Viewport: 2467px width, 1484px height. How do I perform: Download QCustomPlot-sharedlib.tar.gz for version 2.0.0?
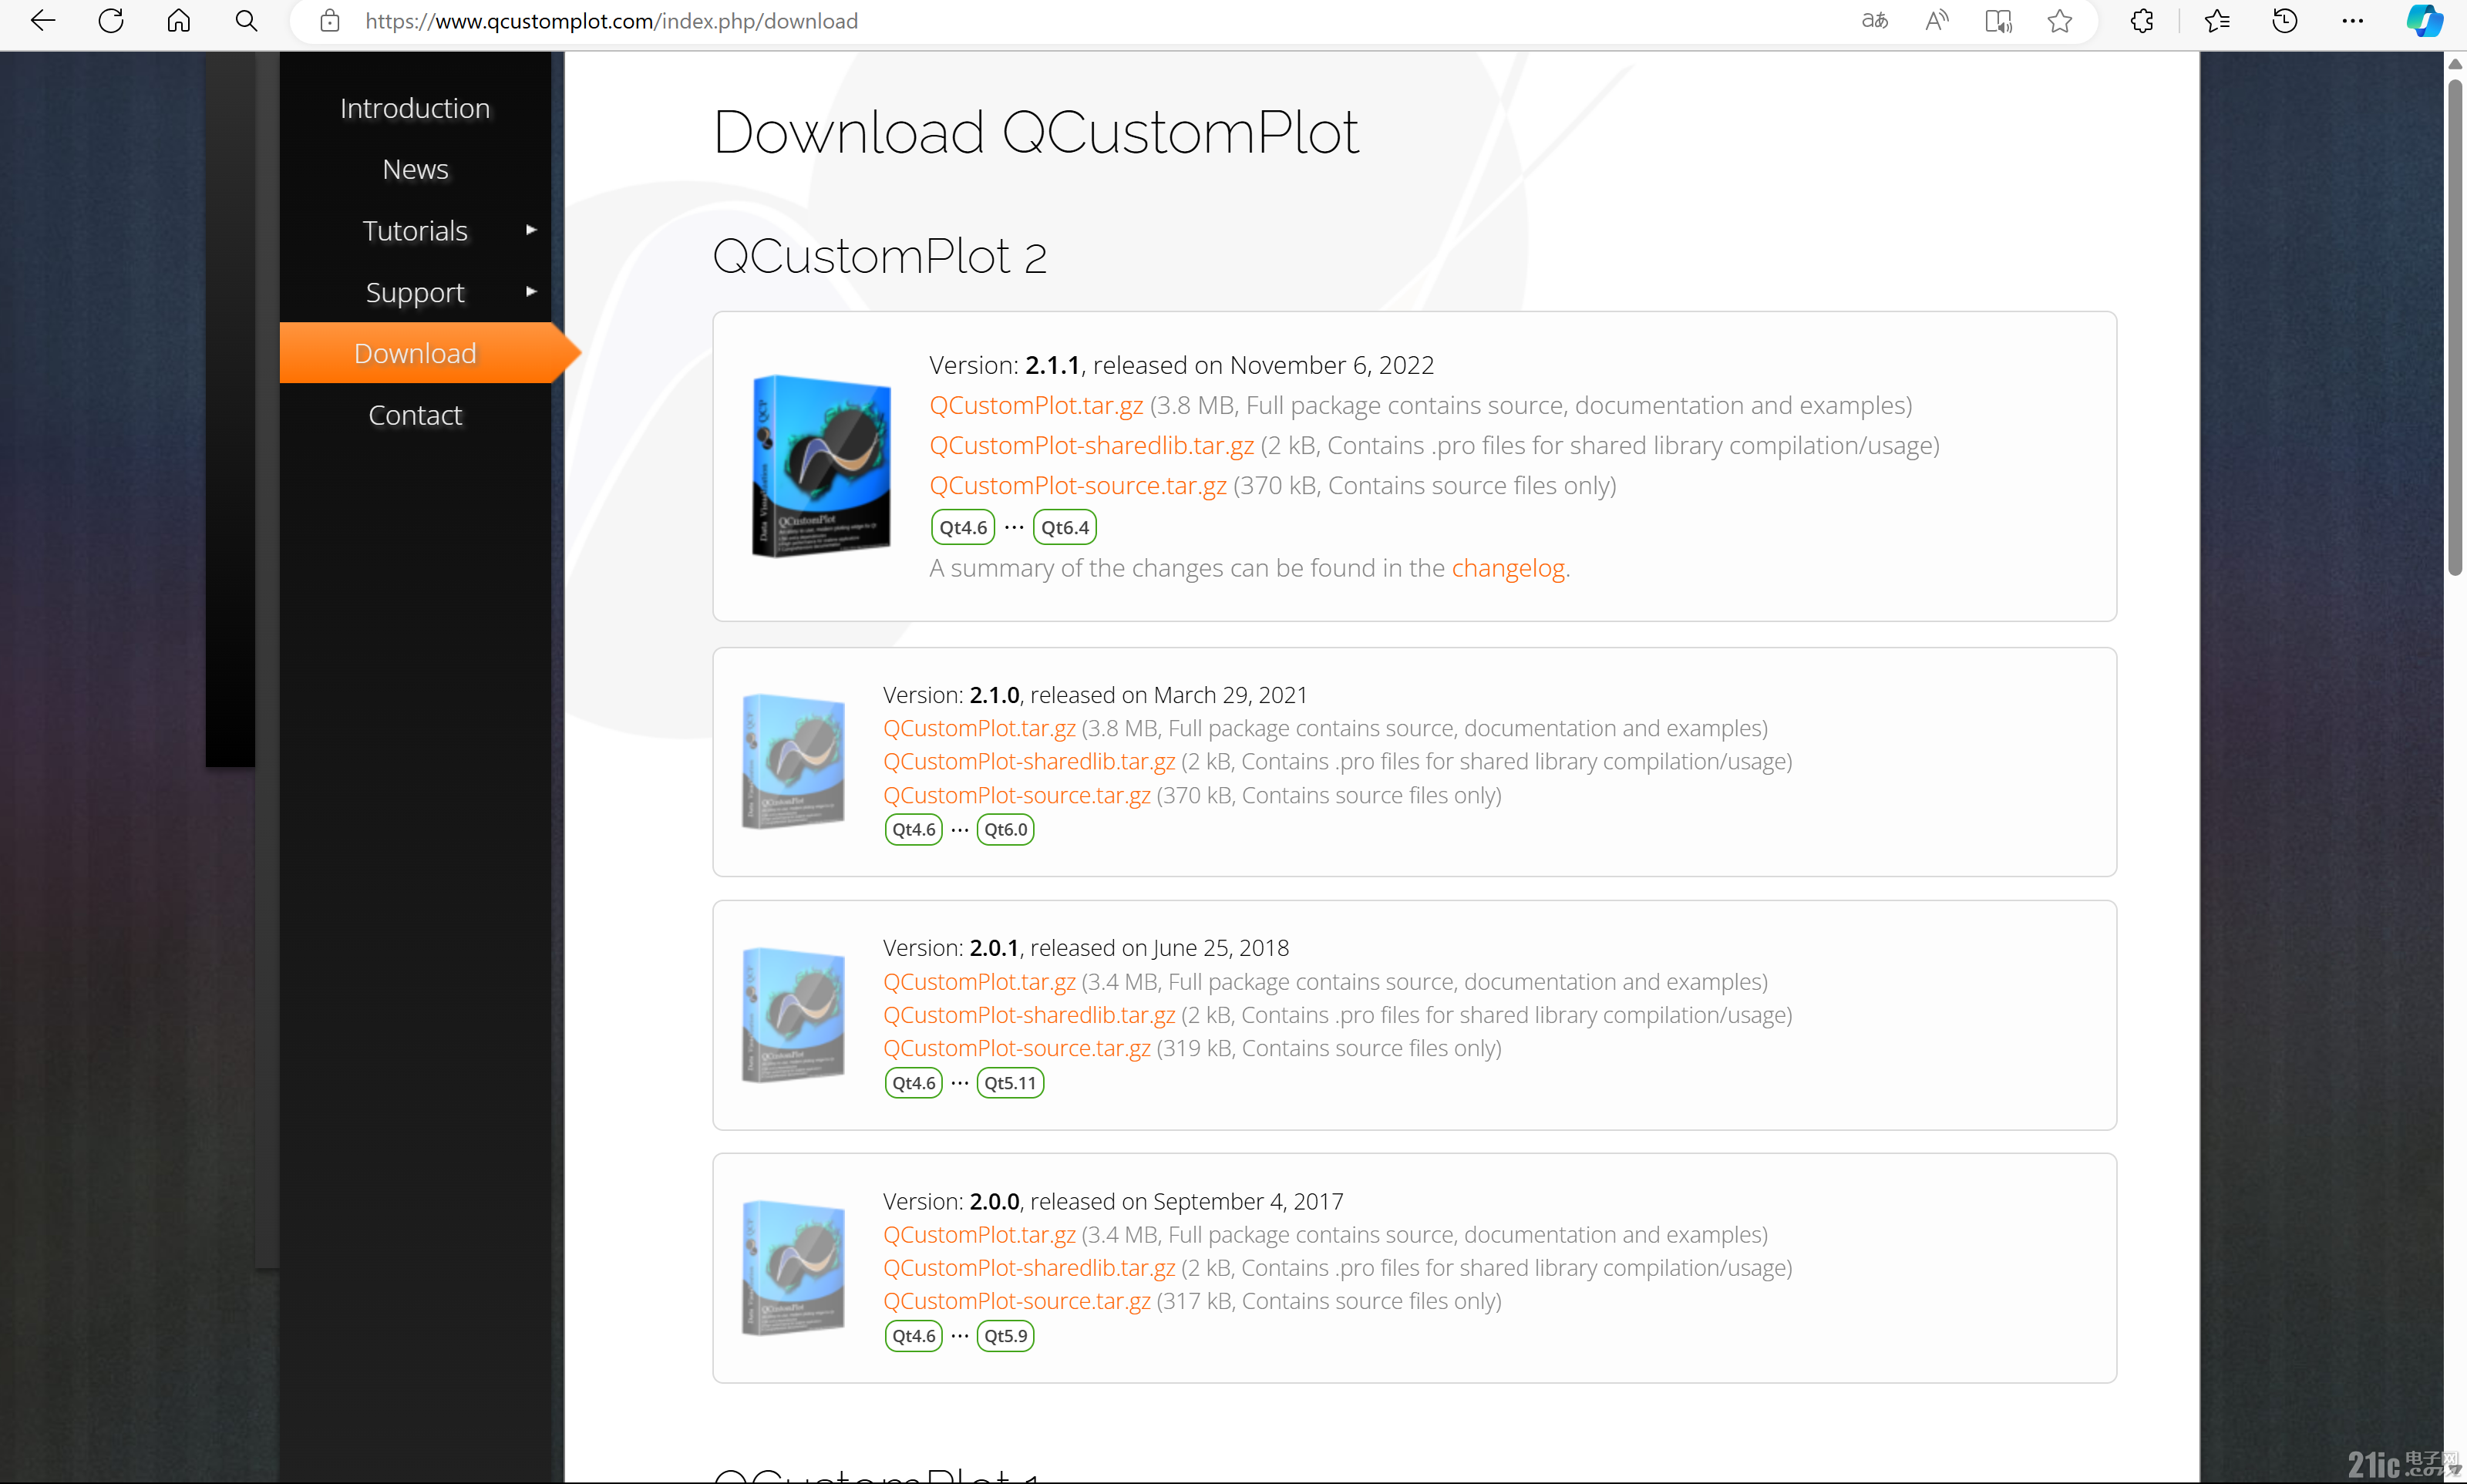coord(1029,1268)
